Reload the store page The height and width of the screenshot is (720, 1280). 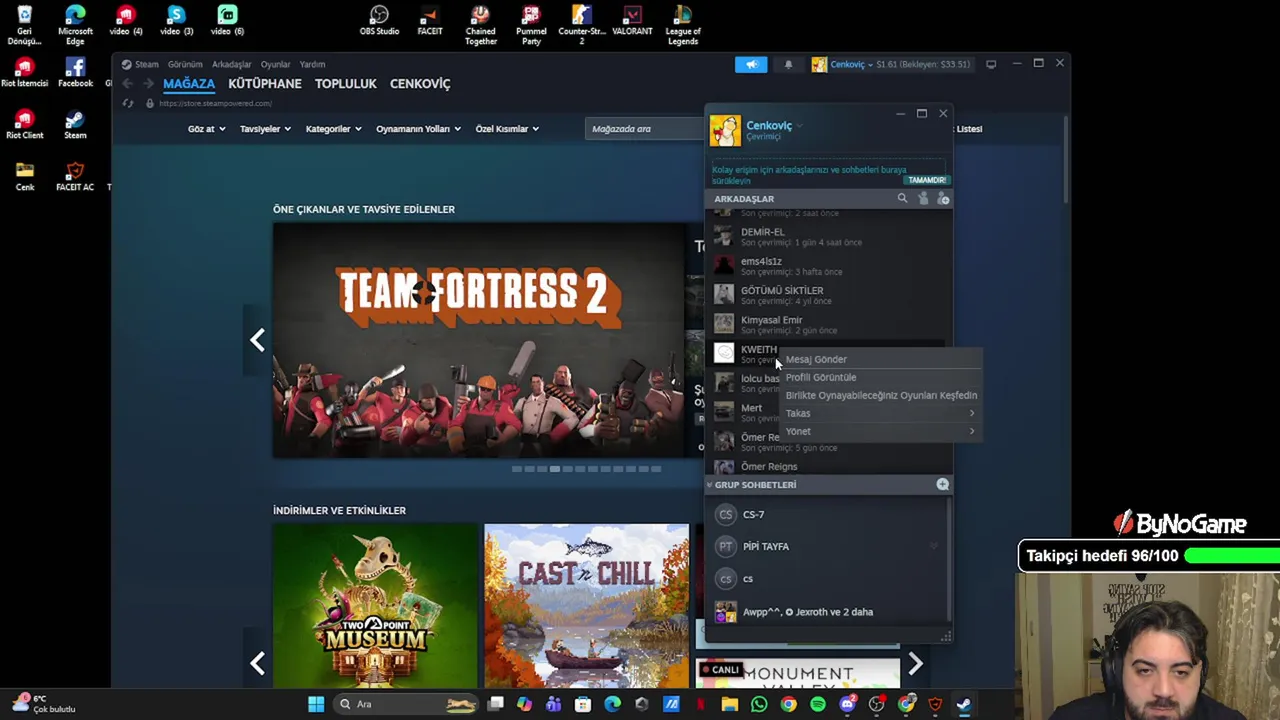127,103
